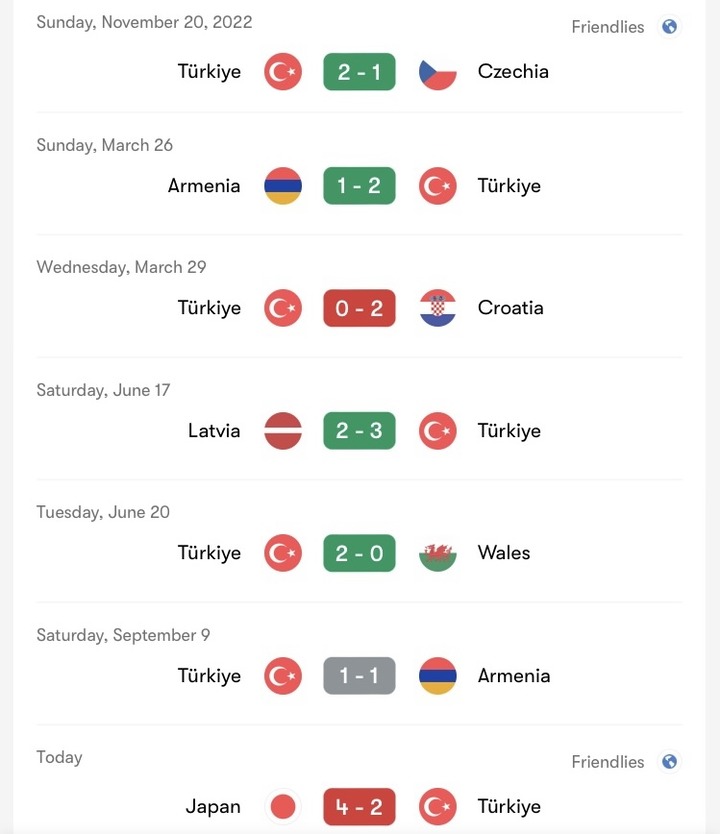
Task: Open the 2 - 1 Türkiye vs Czechia score
Action: pyautogui.click(x=359, y=72)
